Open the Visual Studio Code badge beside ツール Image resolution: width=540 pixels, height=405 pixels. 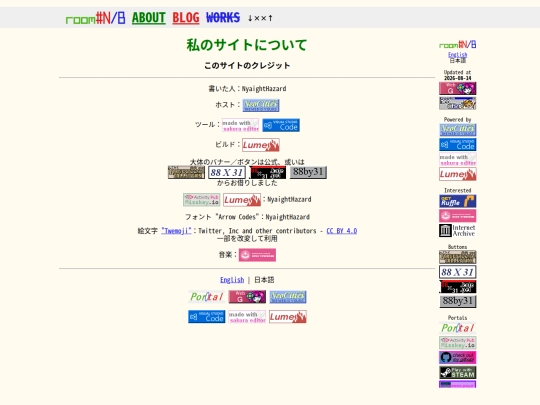click(x=281, y=125)
